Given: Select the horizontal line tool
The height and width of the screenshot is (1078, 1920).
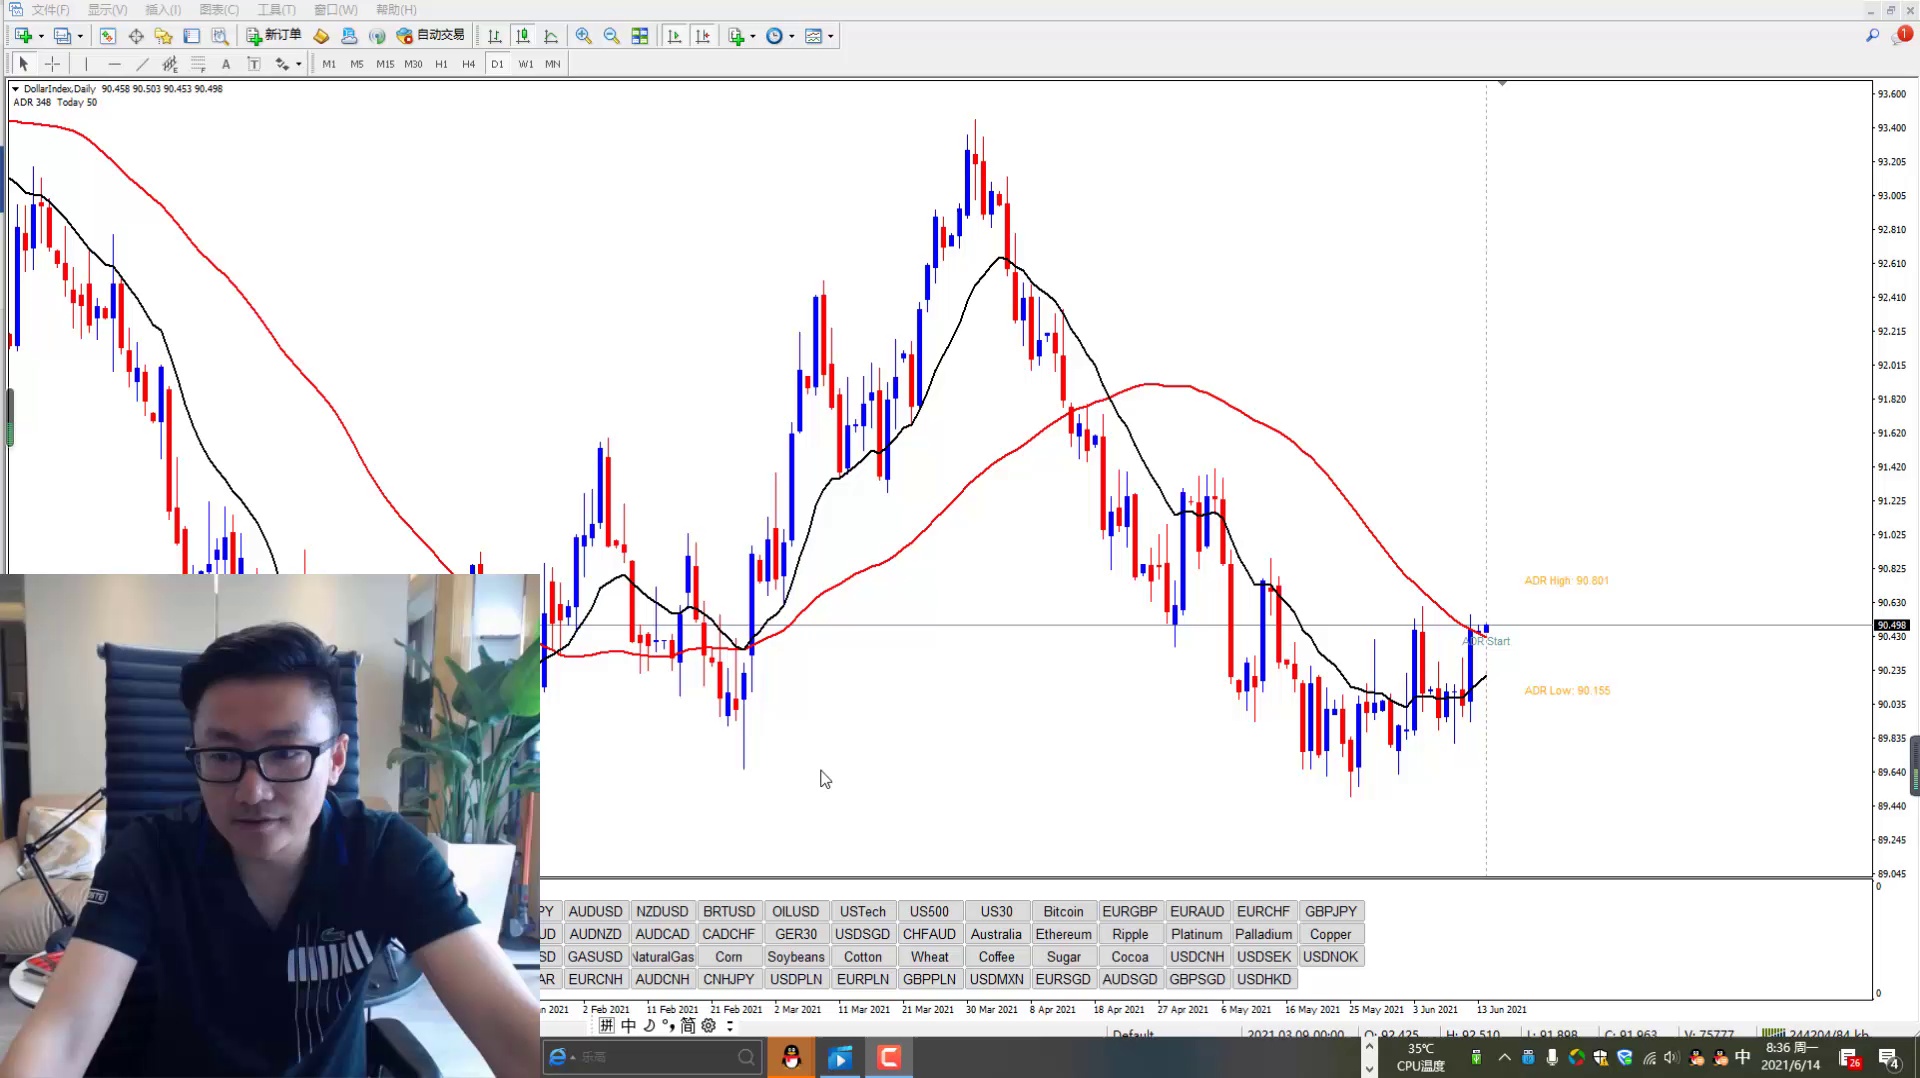Looking at the screenshot, I should click(x=114, y=64).
